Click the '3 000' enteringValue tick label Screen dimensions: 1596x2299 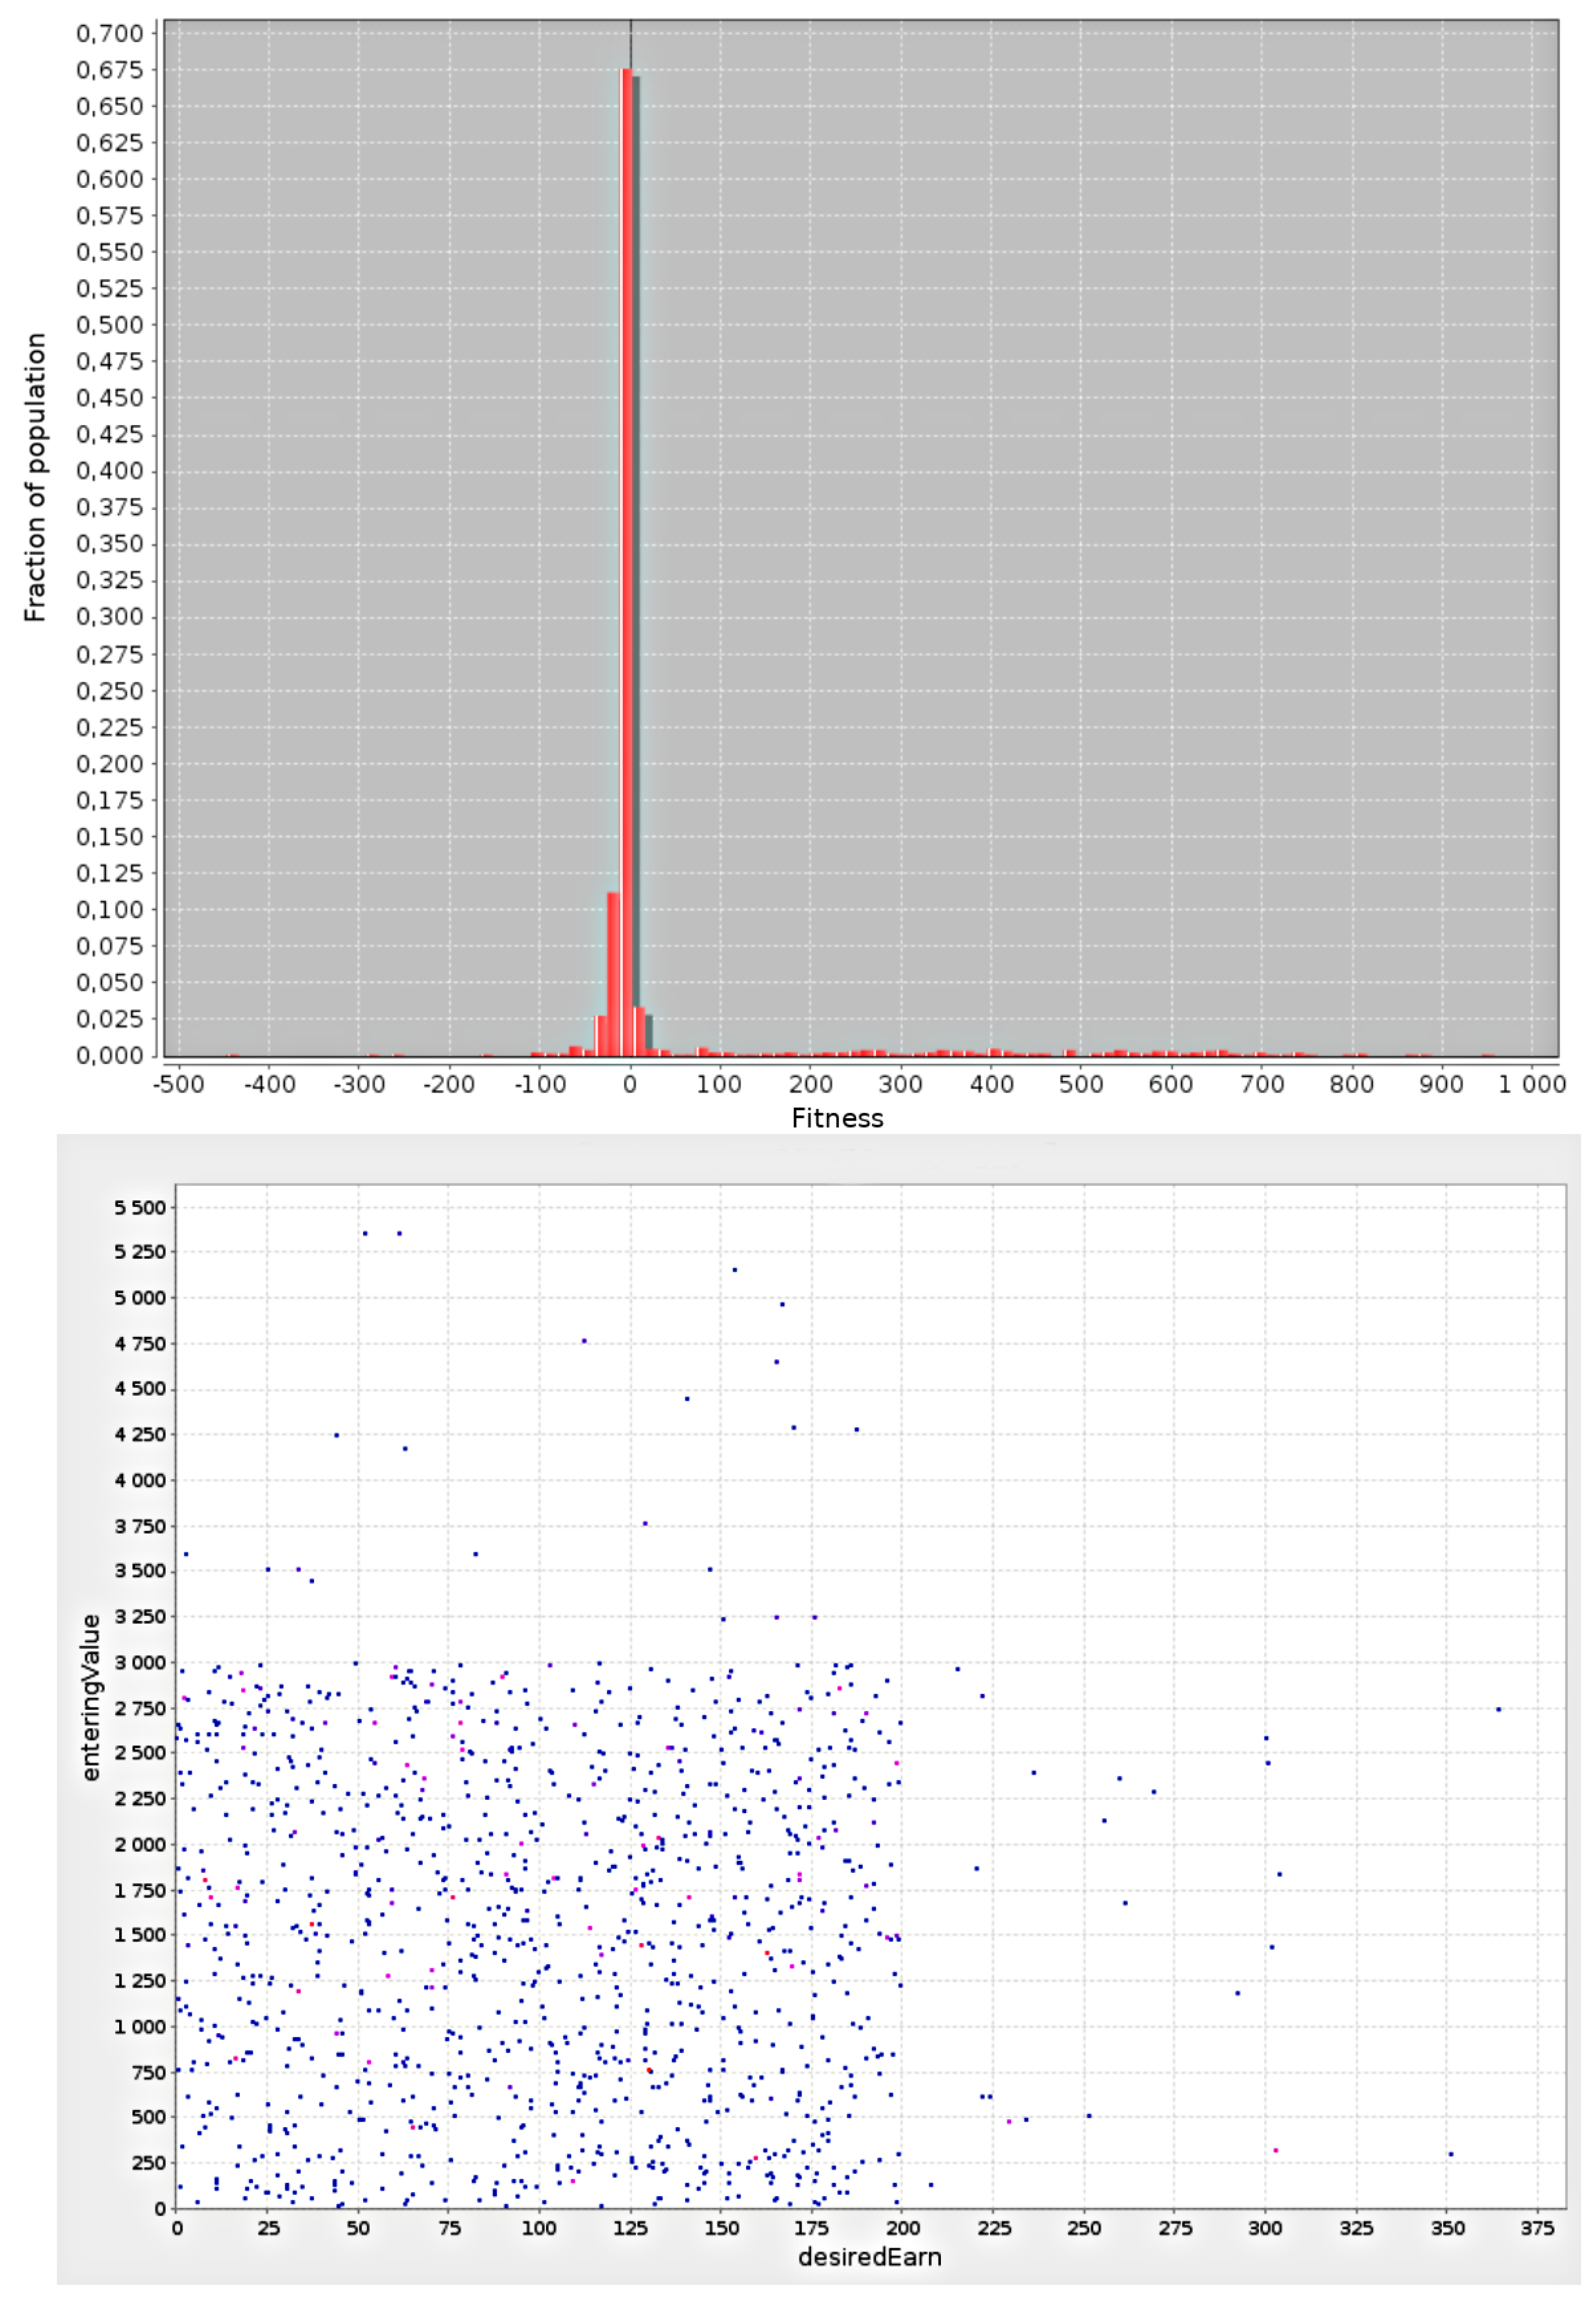click(x=140, y=1662)
